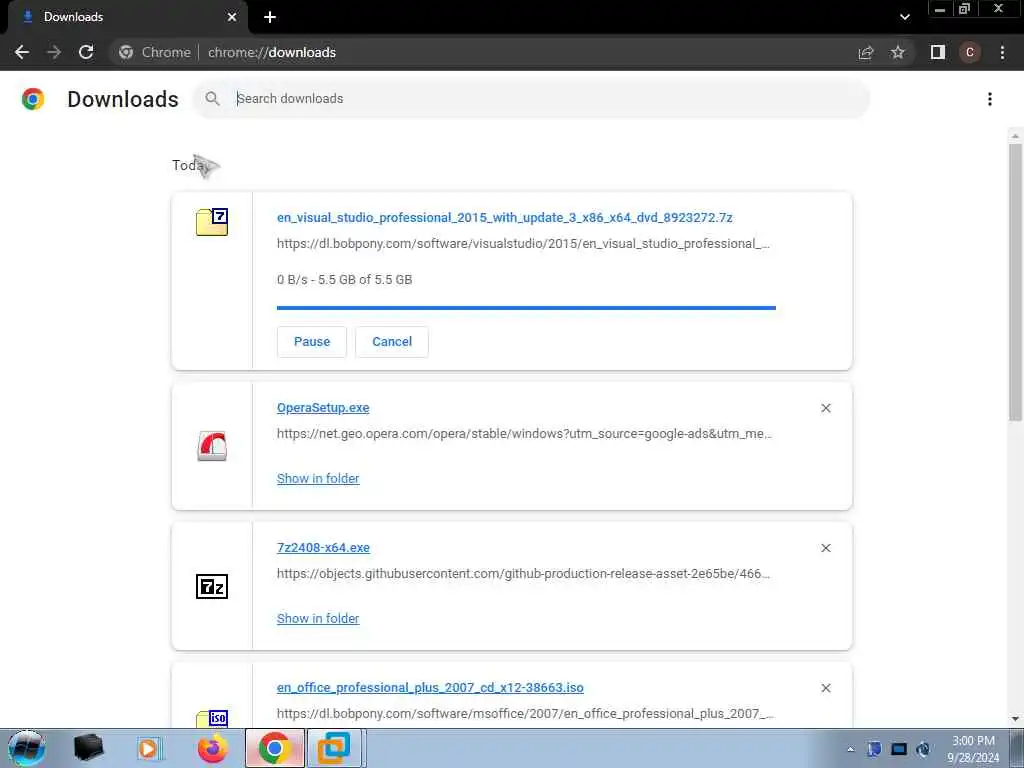Bookmark this tab with the star icon
Image resolution: width=1024 pixels, height=768 pixels.
pyautogui.click(x=898, y=52)
